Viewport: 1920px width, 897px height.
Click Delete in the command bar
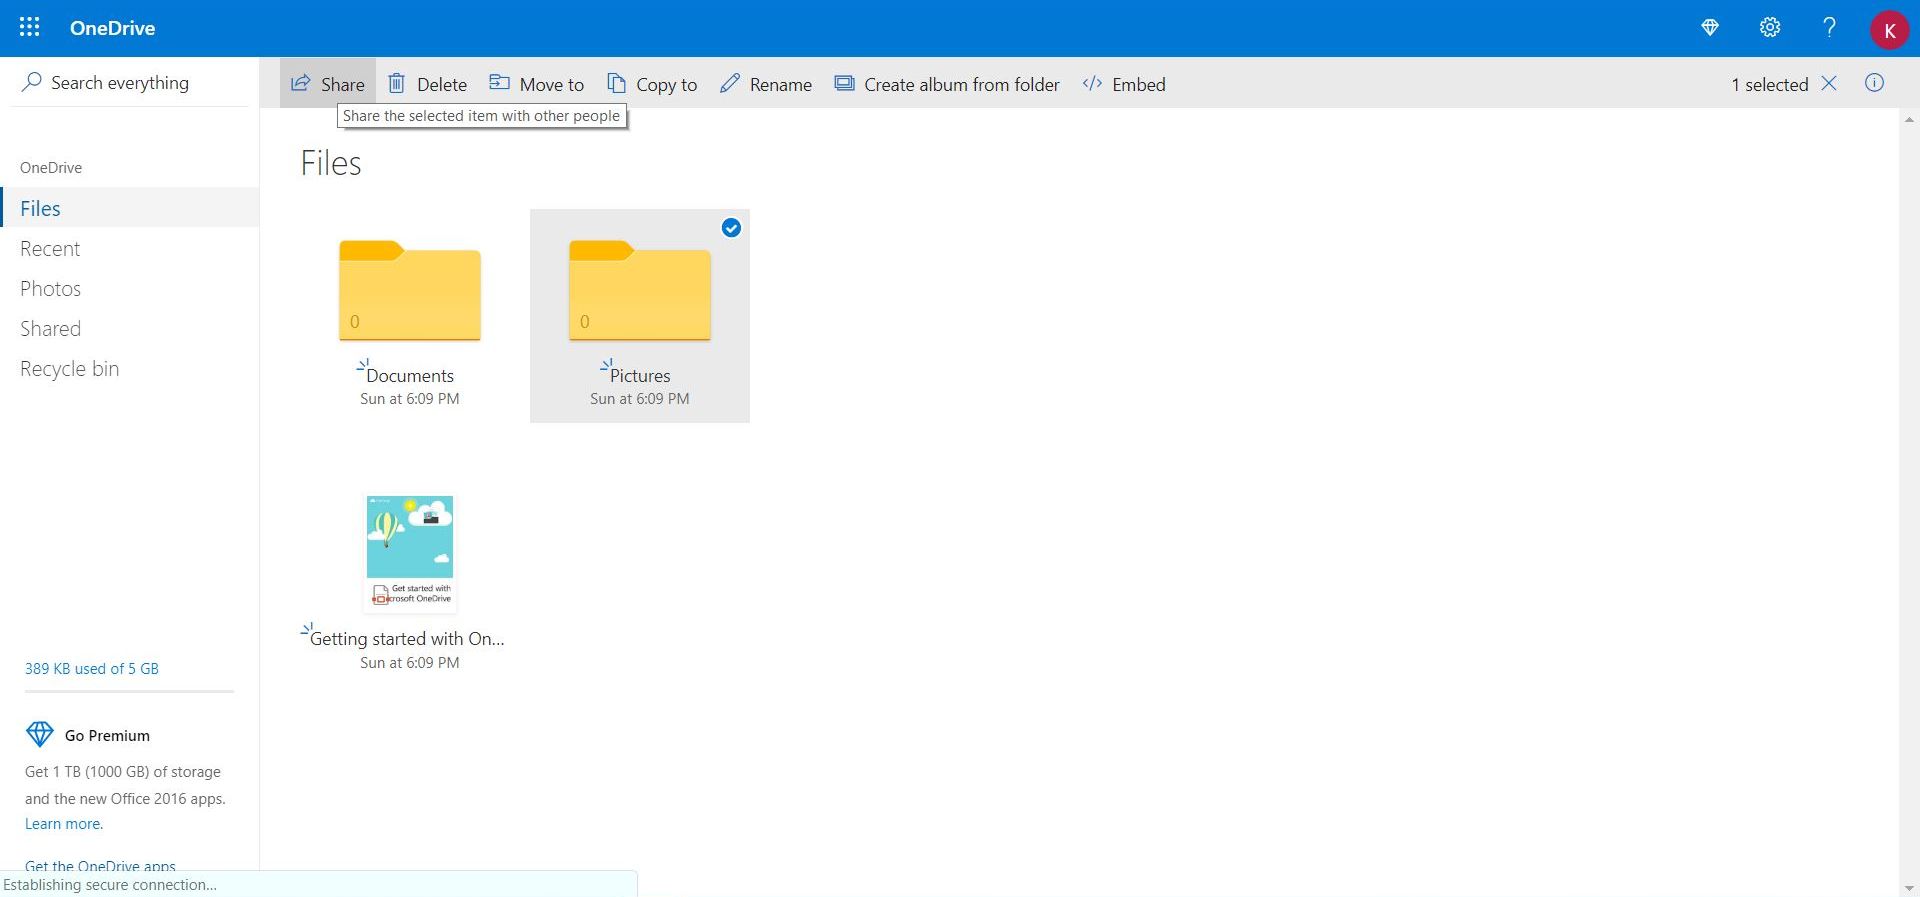[x=427, y=84]
